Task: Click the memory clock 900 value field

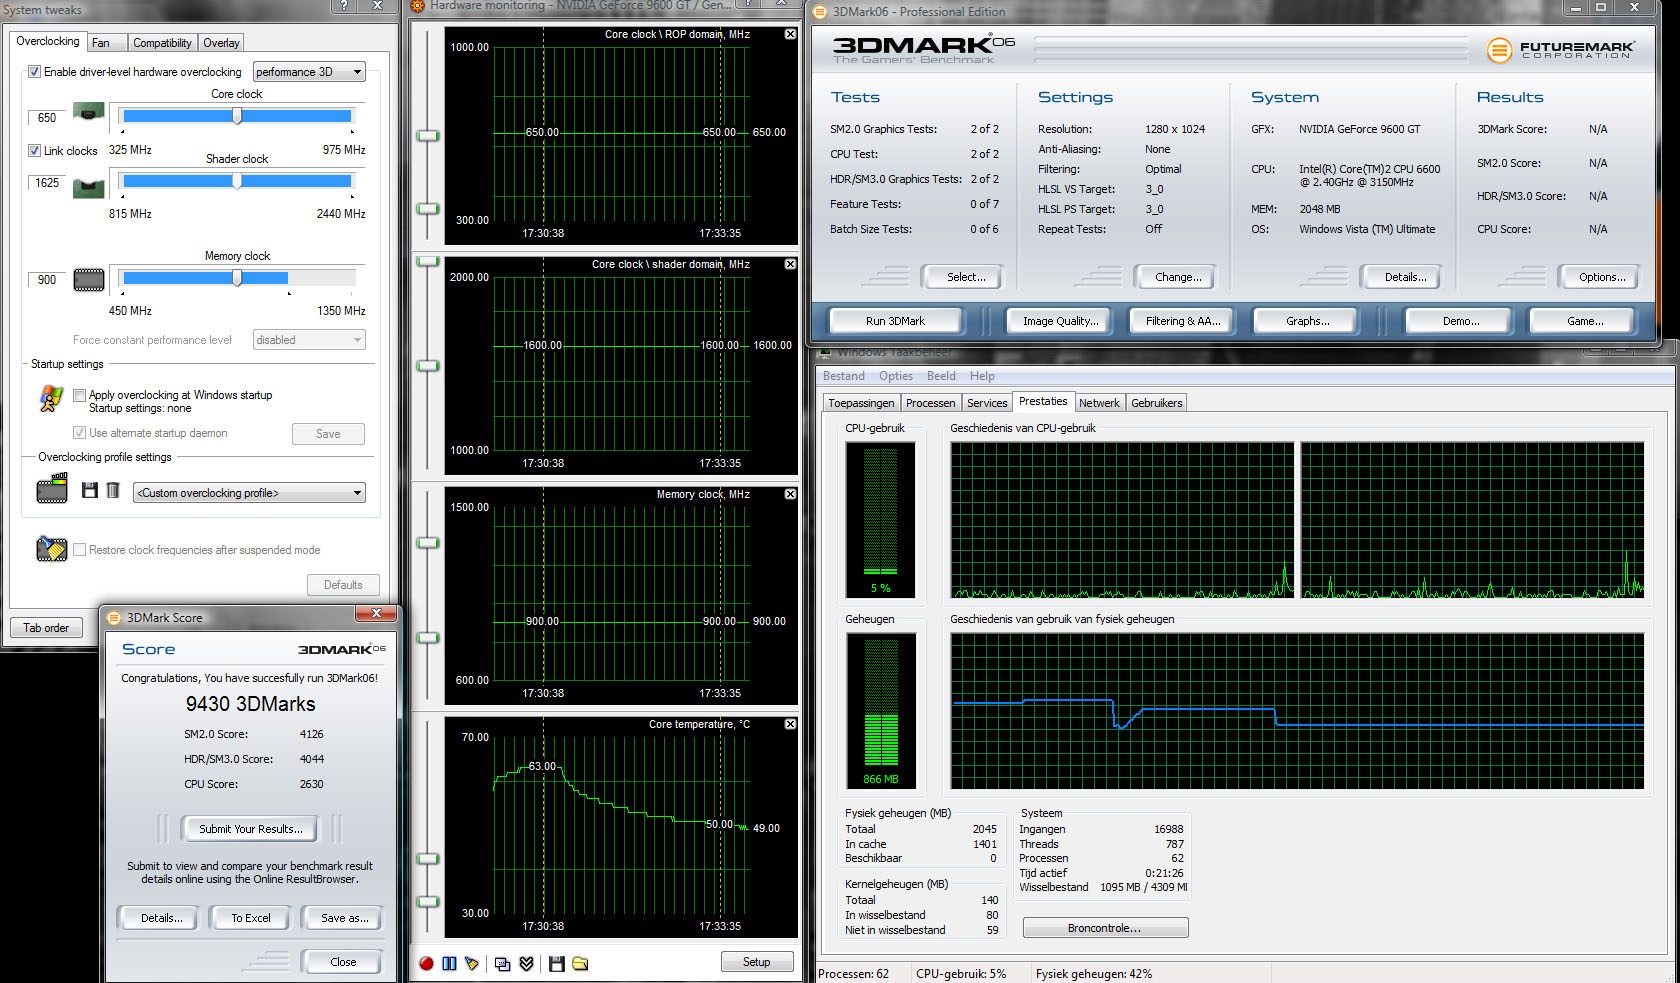Action: (x=47, y=279)
